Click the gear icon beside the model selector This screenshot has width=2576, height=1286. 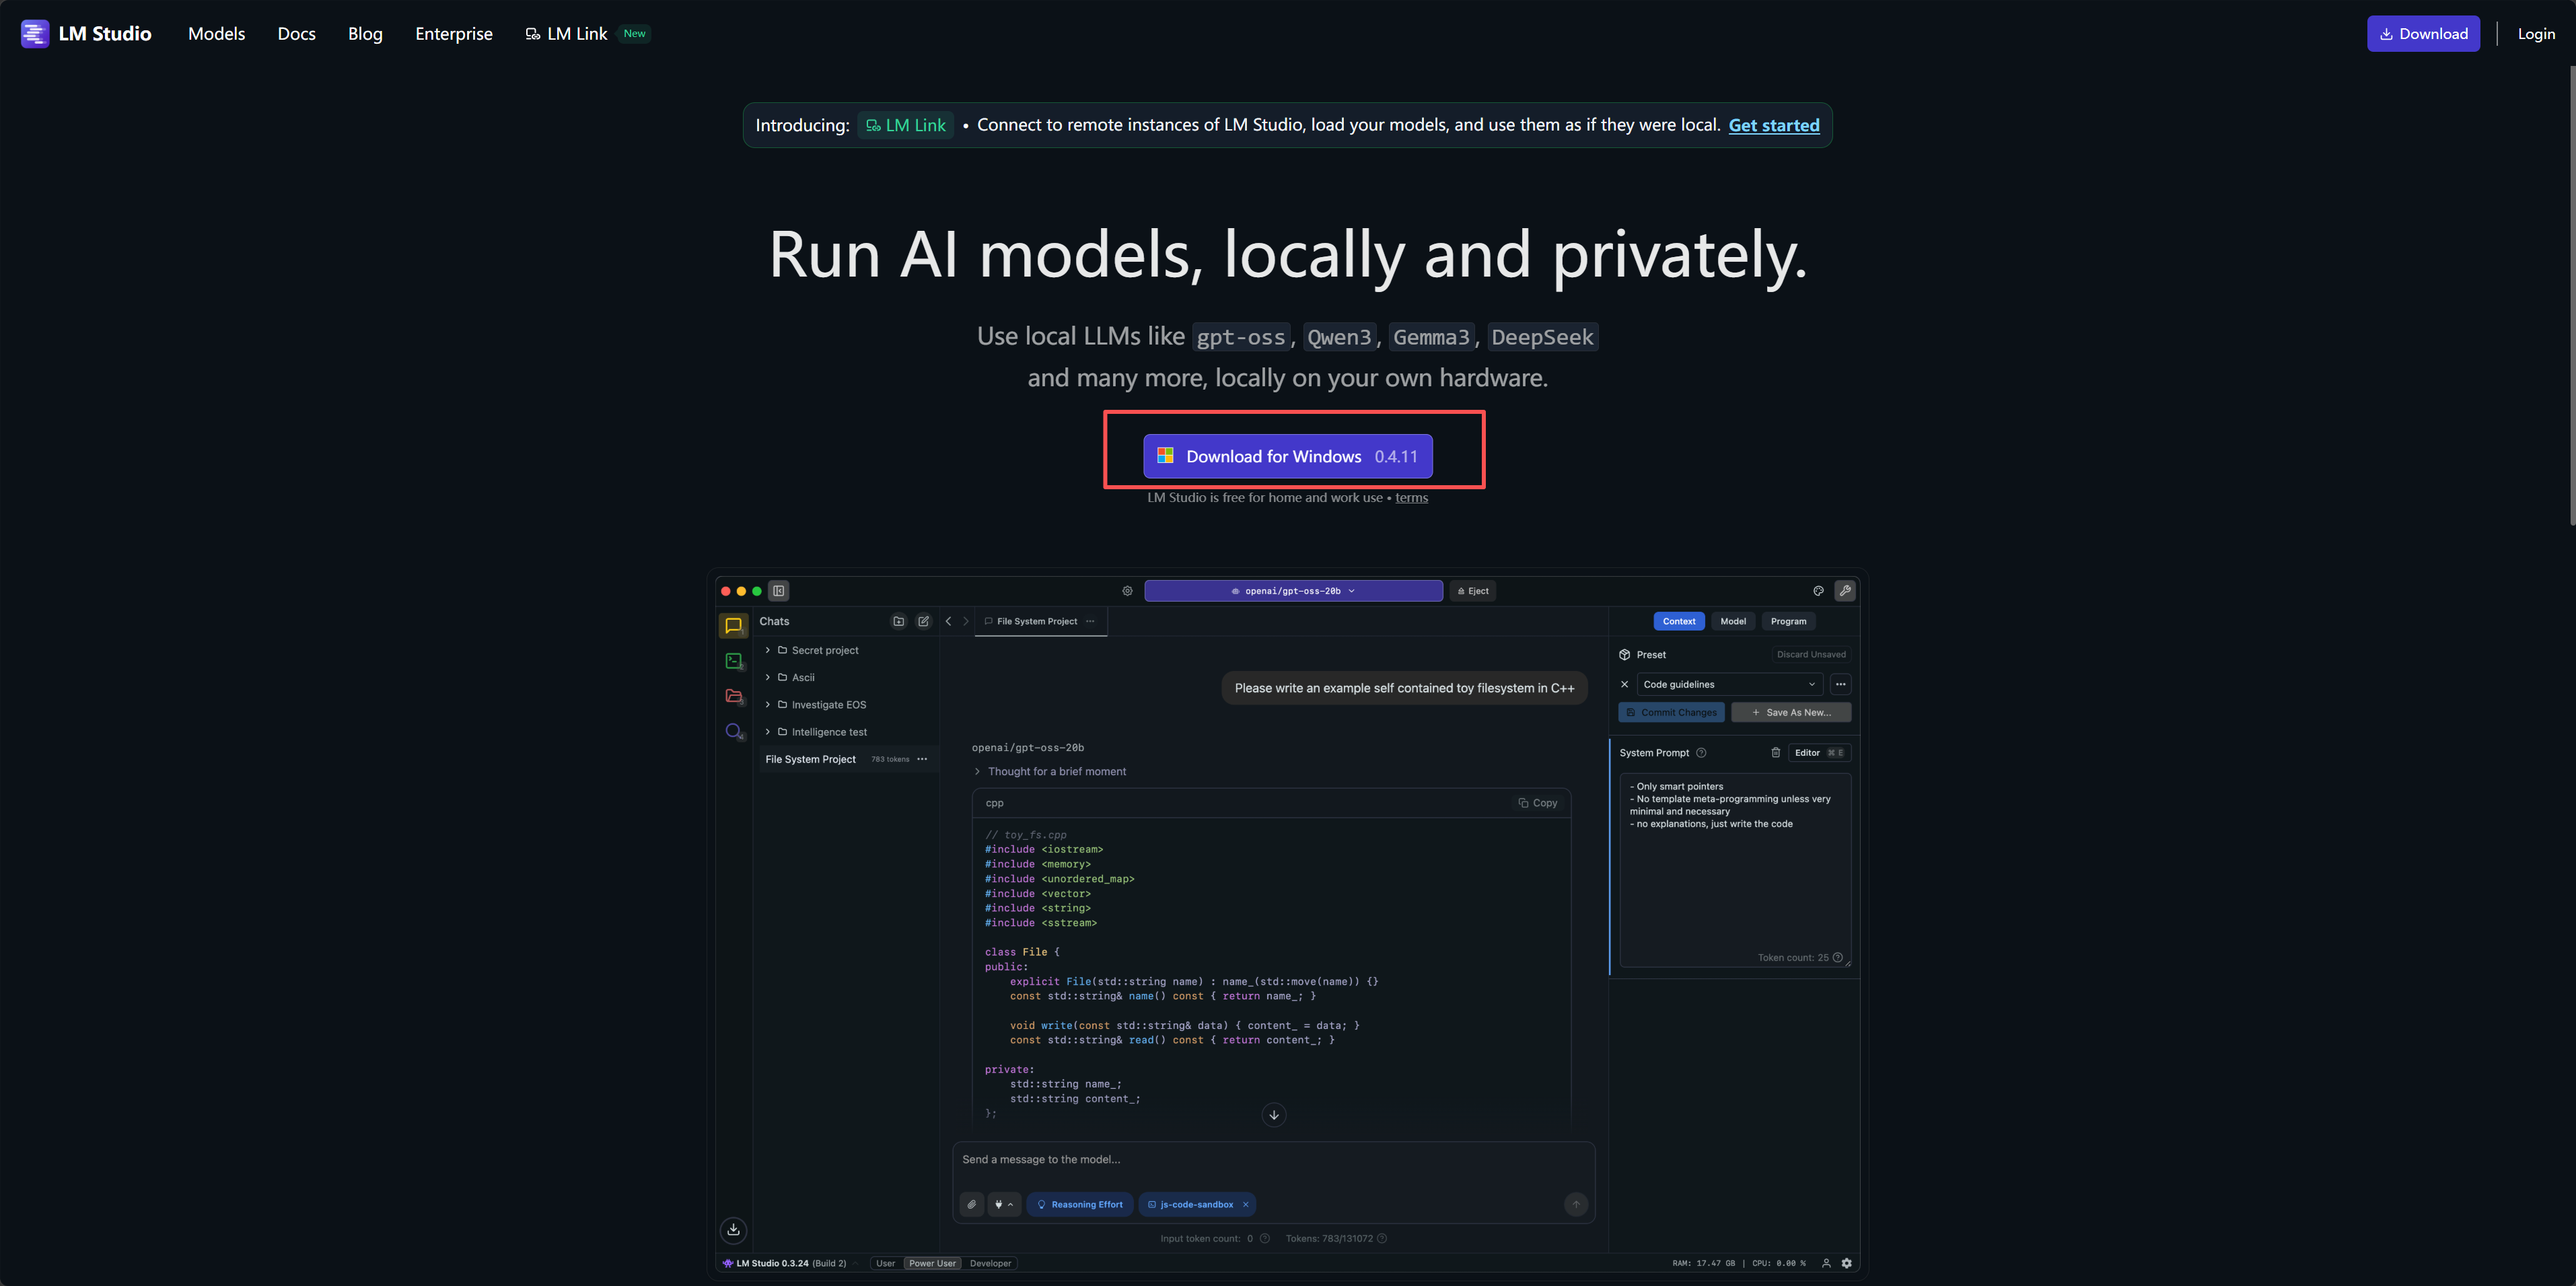(1128, 591)
